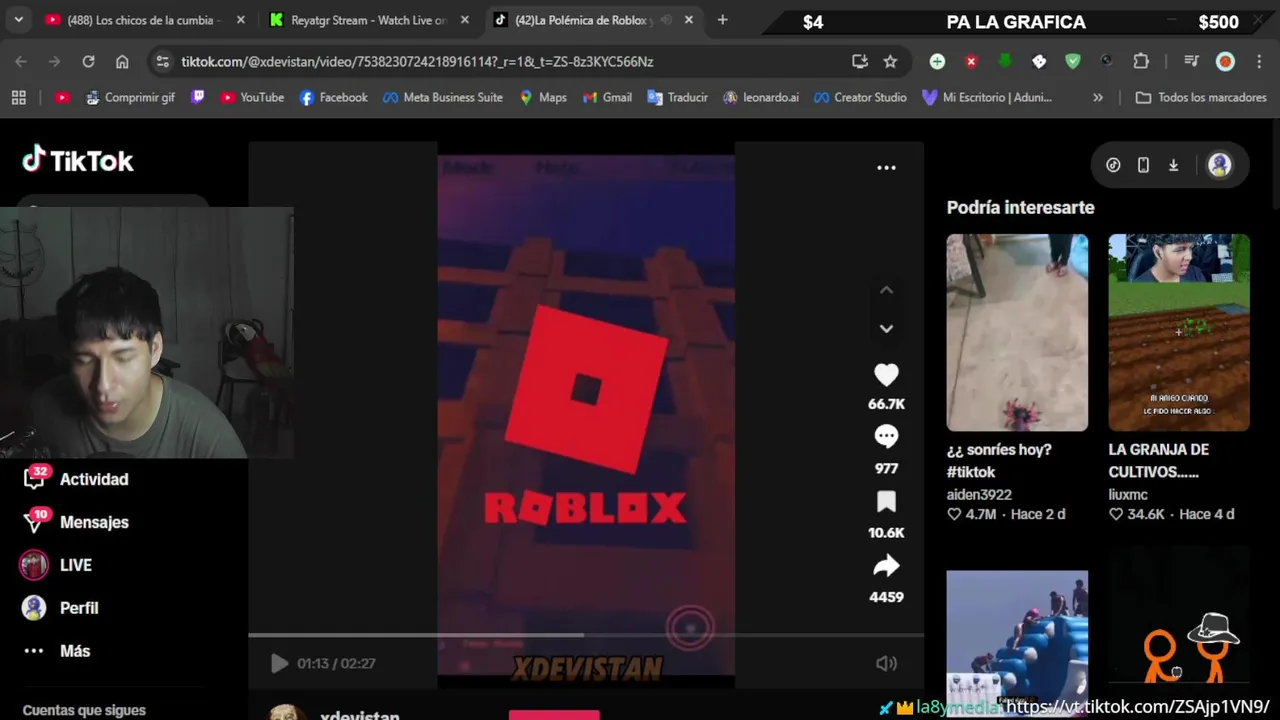Open Mensajes in the sidebar
The width and height of the screenshot is (1280, 720).
tap(75, 522)
